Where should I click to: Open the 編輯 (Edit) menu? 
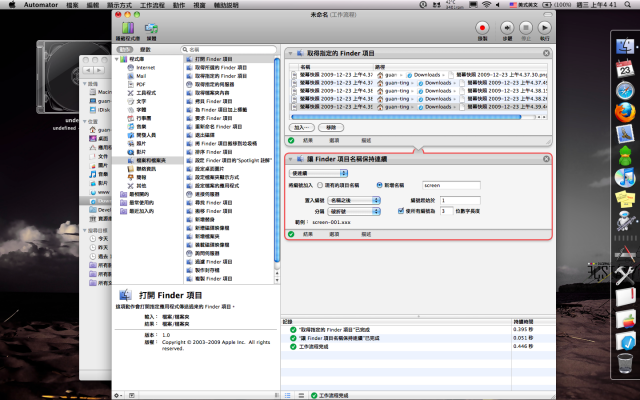coord(93,5)
